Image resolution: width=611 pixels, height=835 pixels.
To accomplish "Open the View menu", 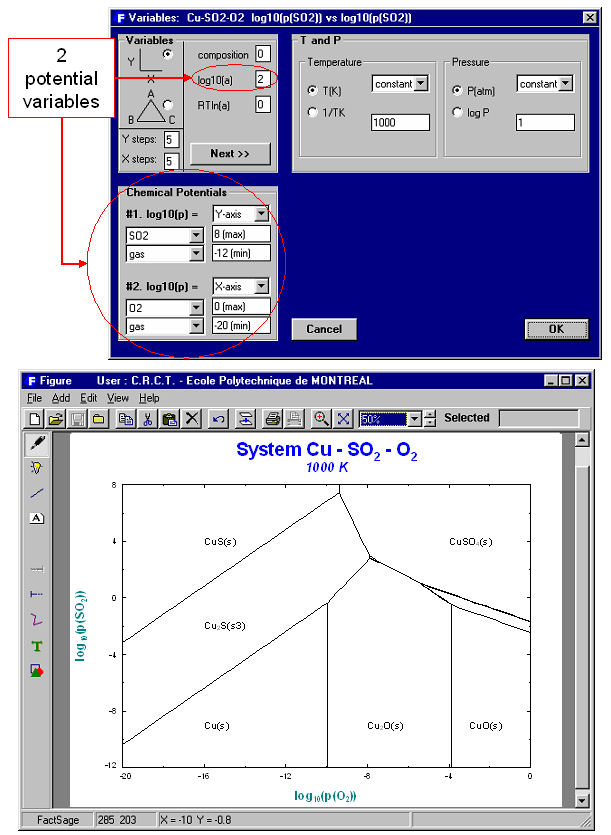I will 118,397.
